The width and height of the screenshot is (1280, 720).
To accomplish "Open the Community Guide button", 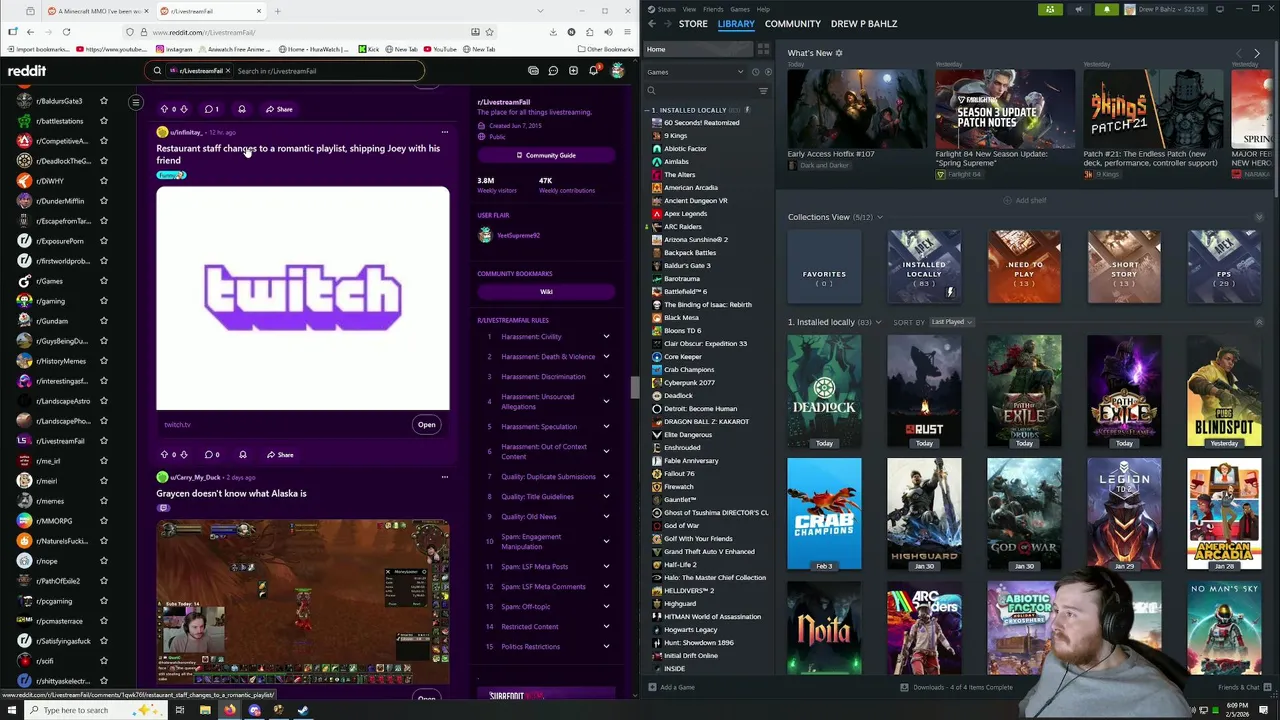I will pyautogui.click(x=546, y=155).
